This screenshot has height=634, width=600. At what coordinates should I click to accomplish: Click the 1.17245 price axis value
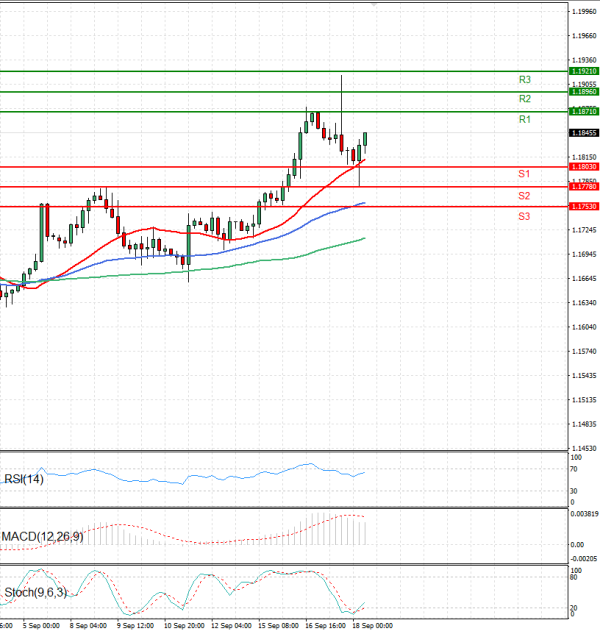(x=584, y=230)
